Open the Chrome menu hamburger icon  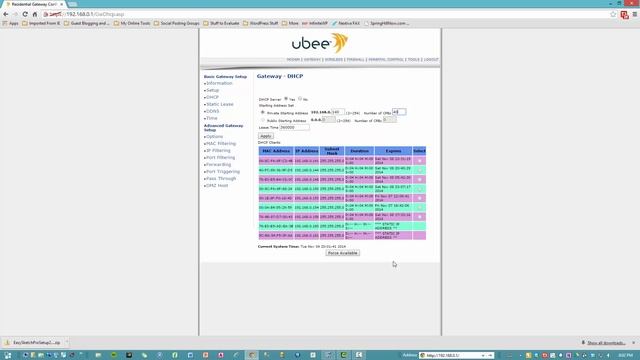tap(635, 14)
